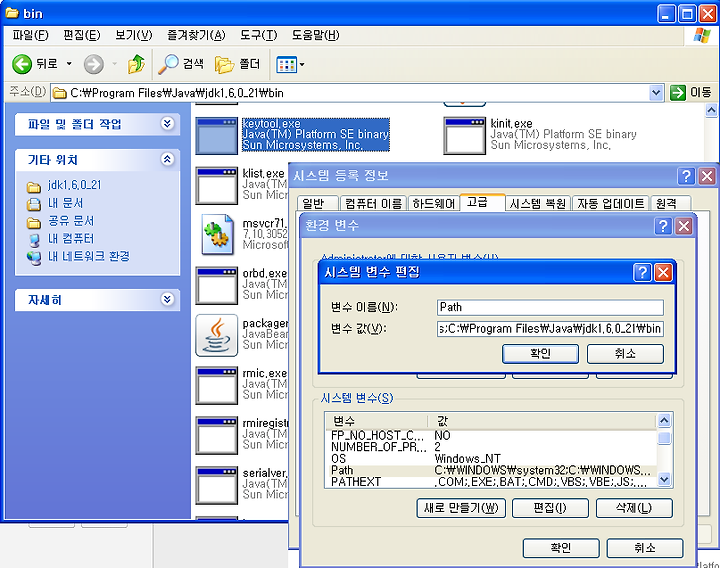Click help icon in Environment Variables dialog
The image size is (720, 568).
663,225
